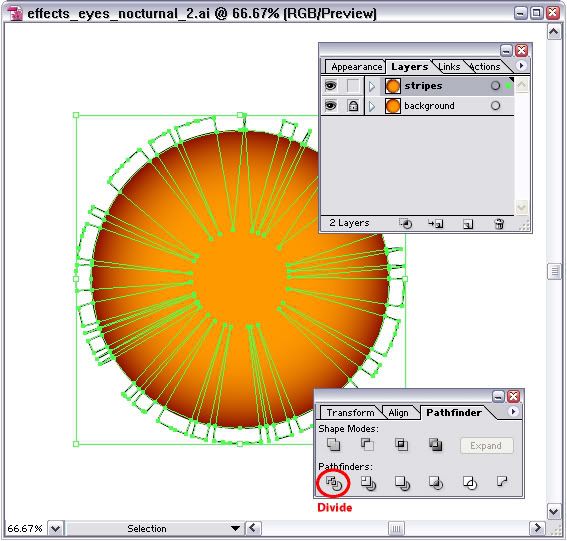Viewport: 567px width, 541px height.
Task: Click the Minus Back pathfinder icon
Action: [502, 481]
